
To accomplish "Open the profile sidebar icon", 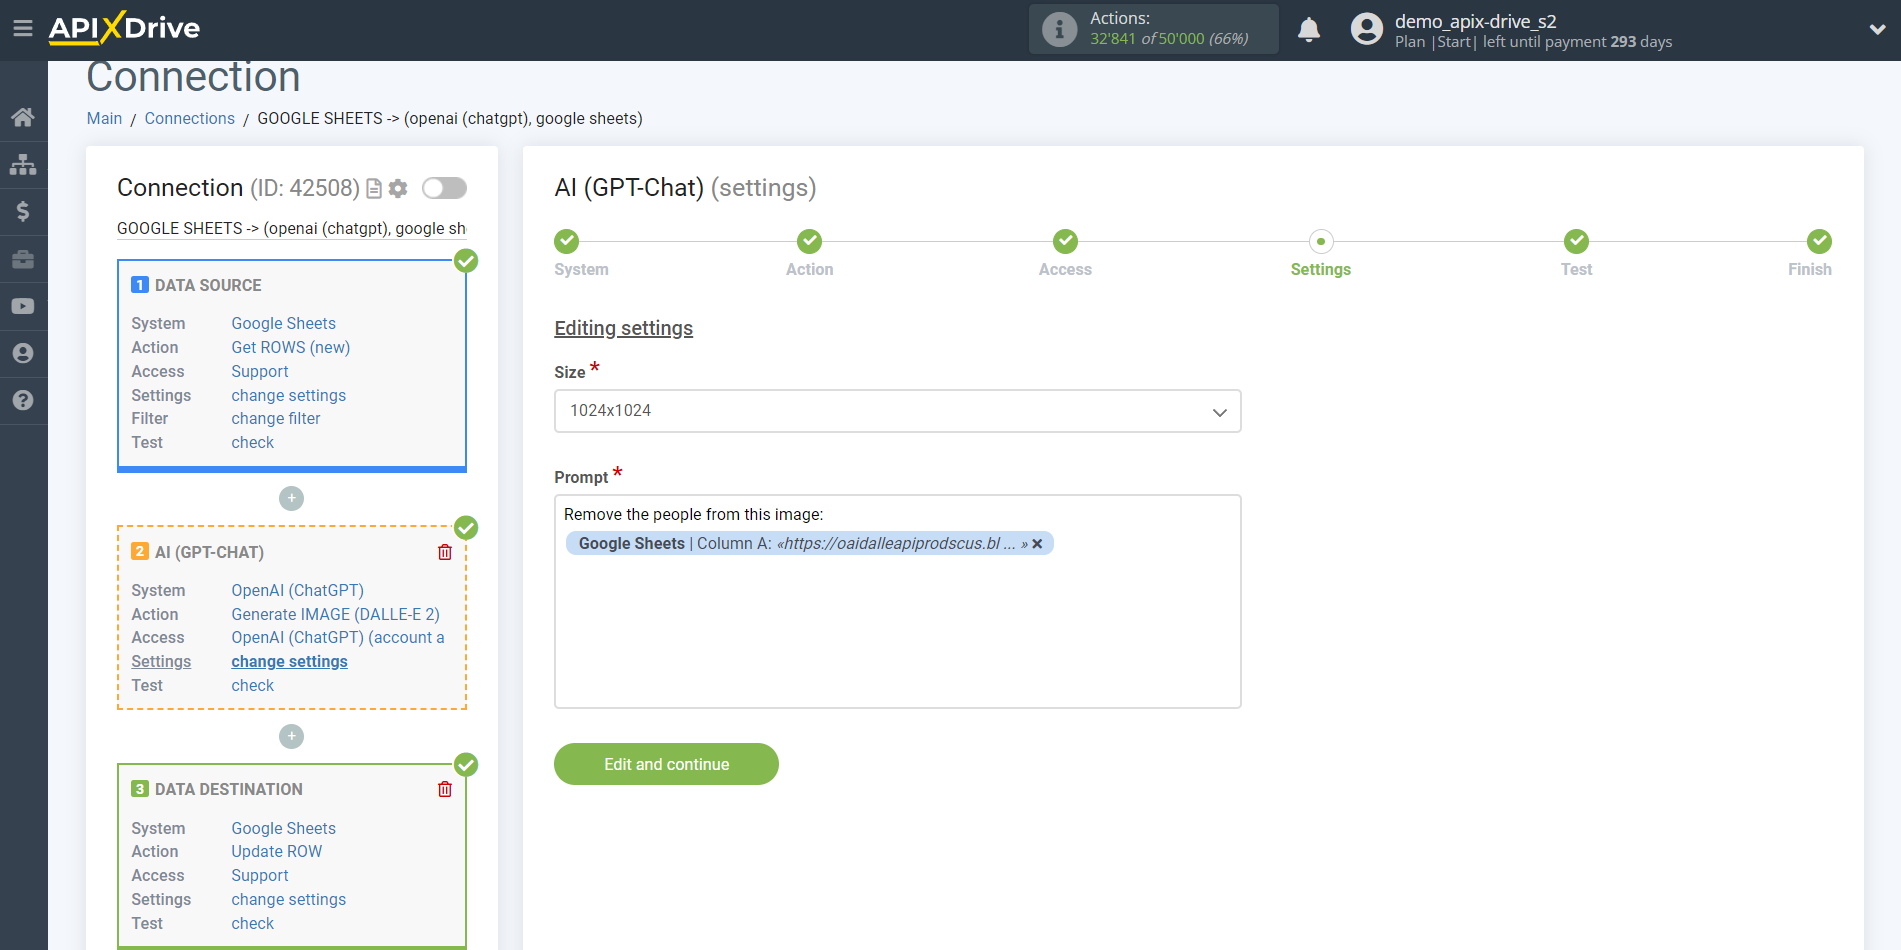I will point(23,353).
